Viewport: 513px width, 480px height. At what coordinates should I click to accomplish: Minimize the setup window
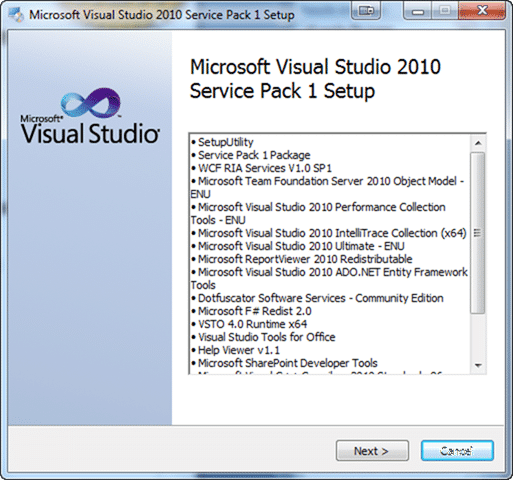point(417,11)
